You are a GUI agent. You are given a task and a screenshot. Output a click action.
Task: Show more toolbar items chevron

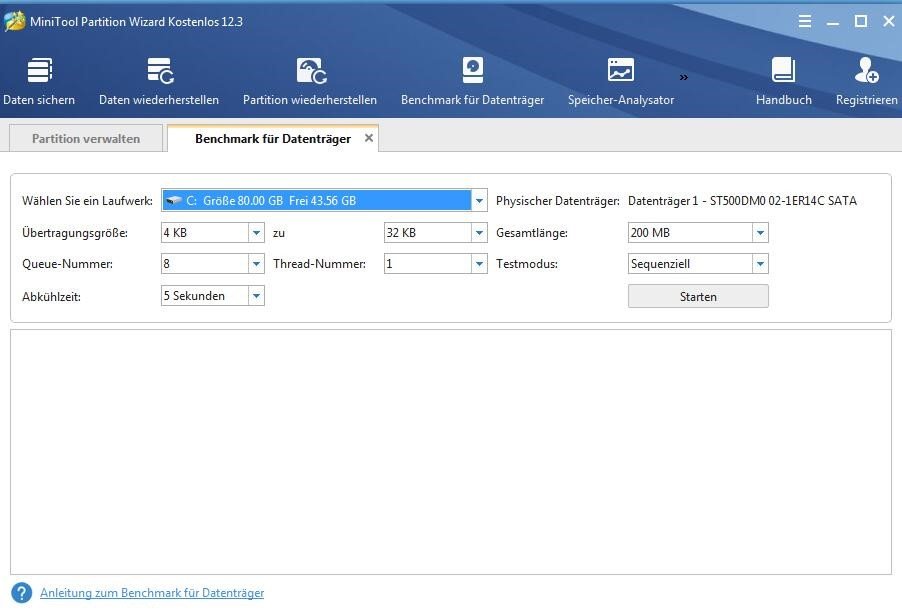point(683,77)
